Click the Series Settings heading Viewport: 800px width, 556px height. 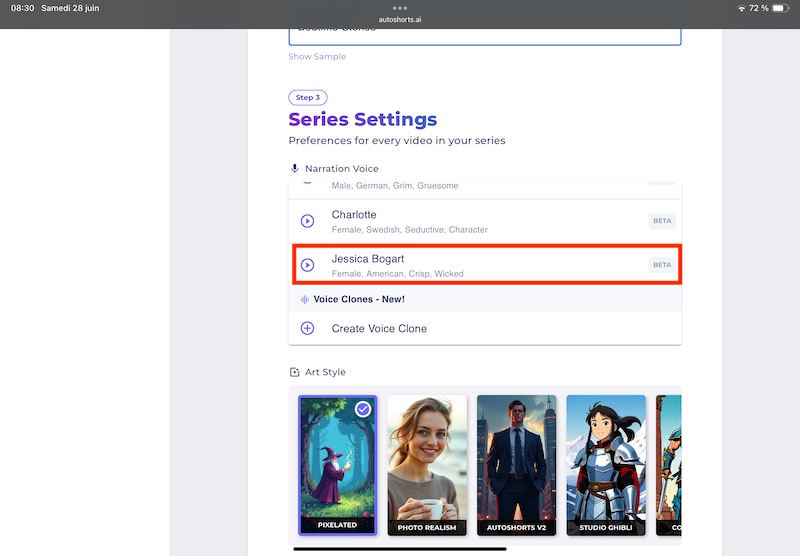[x=363, y=119]
